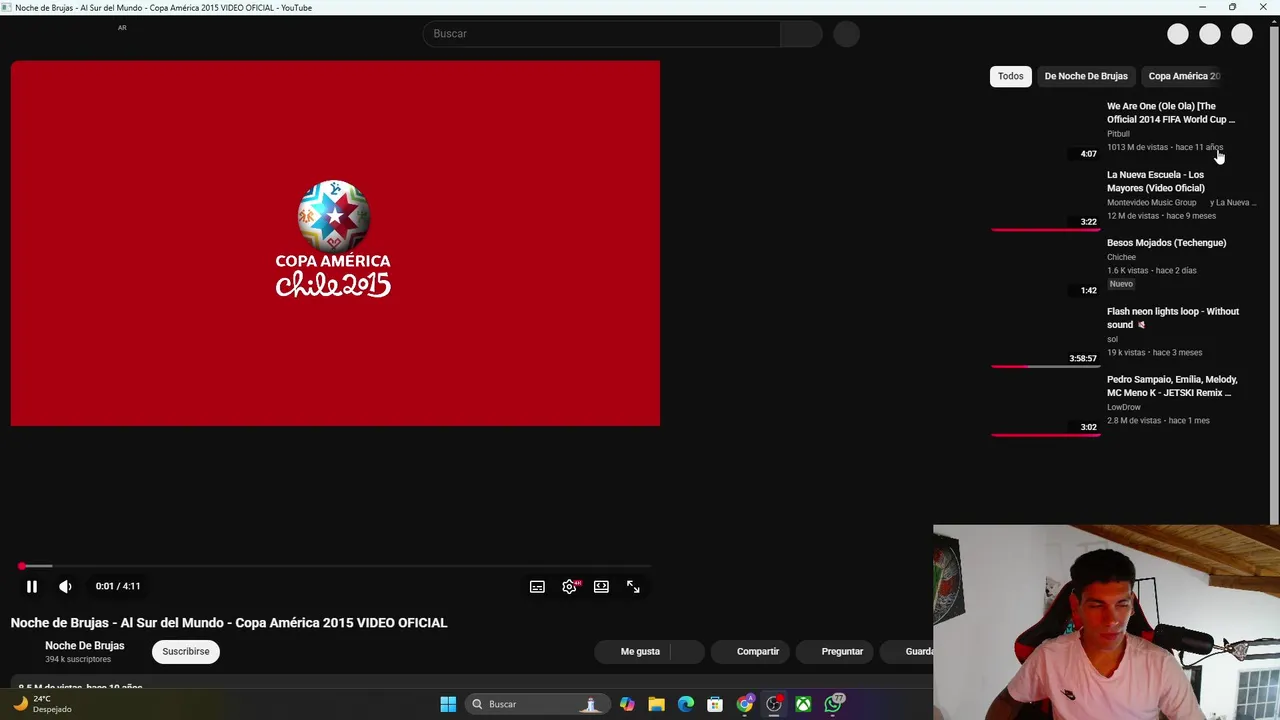Open Microsoft Edge from the taskbar
The height and width of the screenshot is (720, 1280).
pos(686,704)
